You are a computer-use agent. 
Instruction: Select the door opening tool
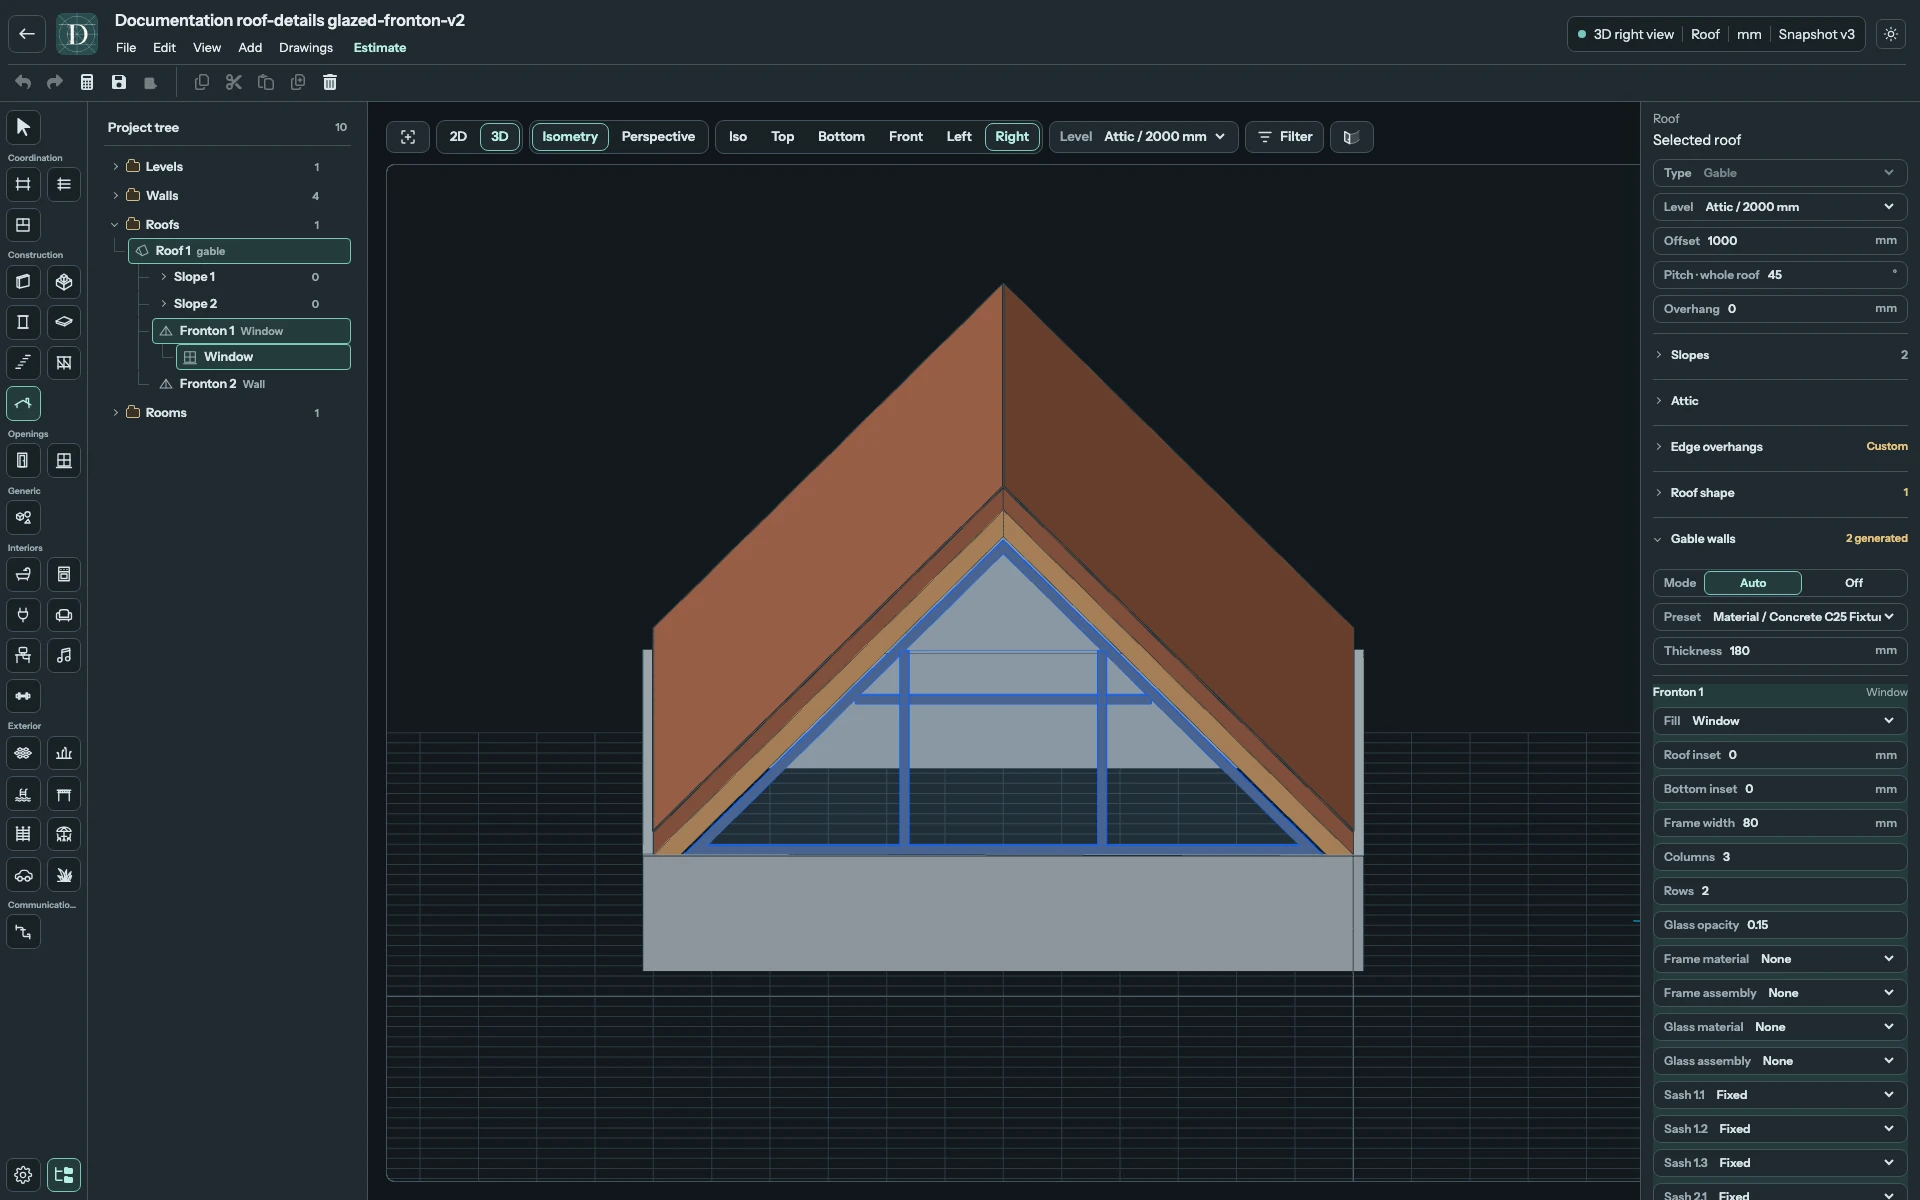[23, 460]
